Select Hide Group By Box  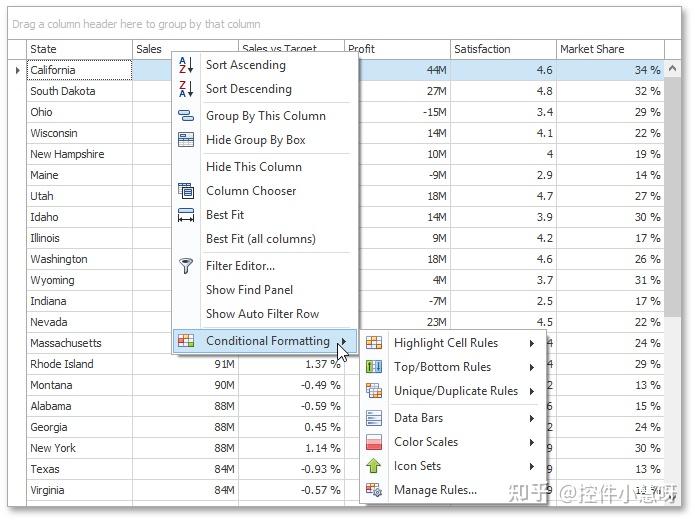coord(265,140)
